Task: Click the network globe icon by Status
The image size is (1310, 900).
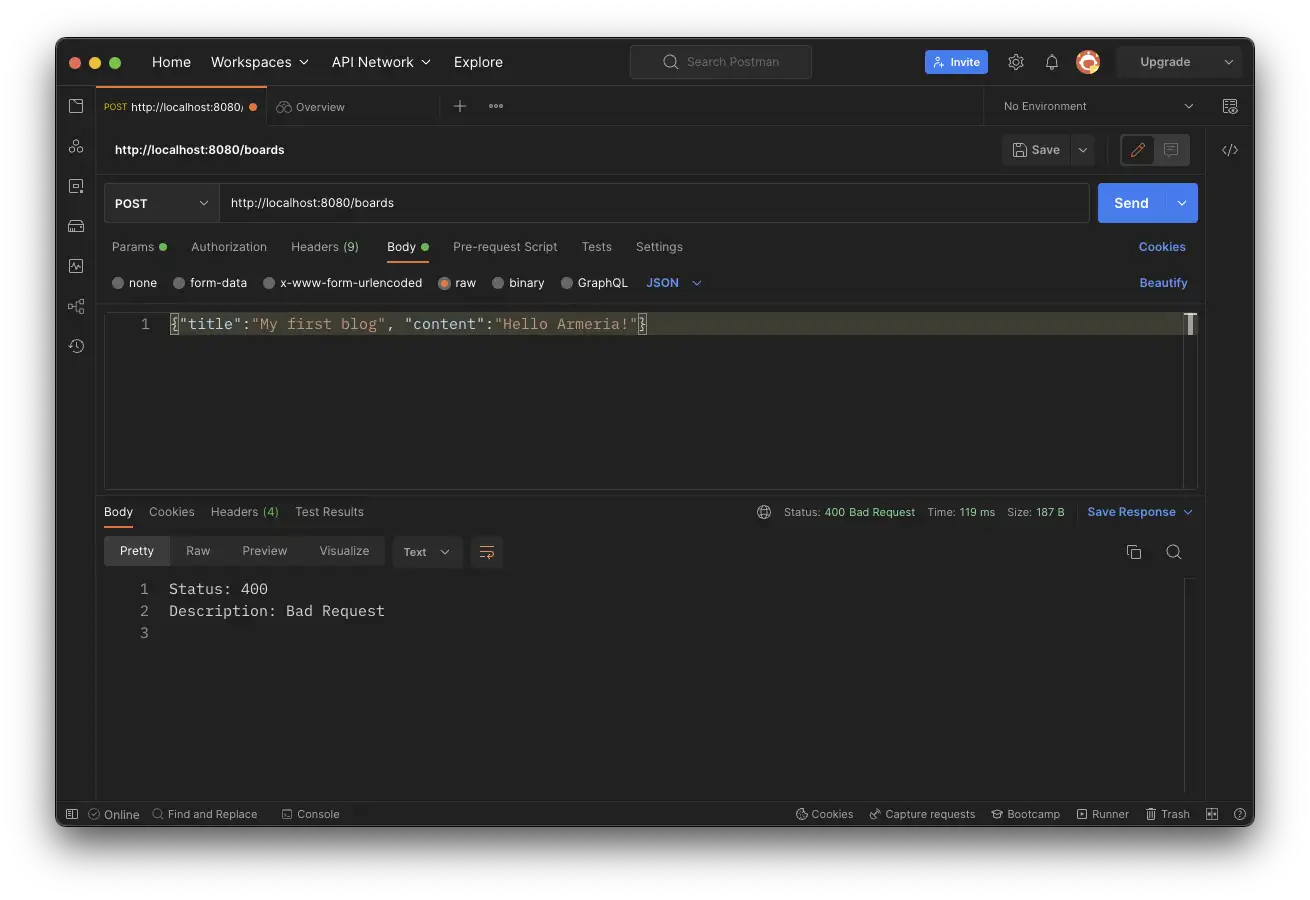Action: (764, 512)
